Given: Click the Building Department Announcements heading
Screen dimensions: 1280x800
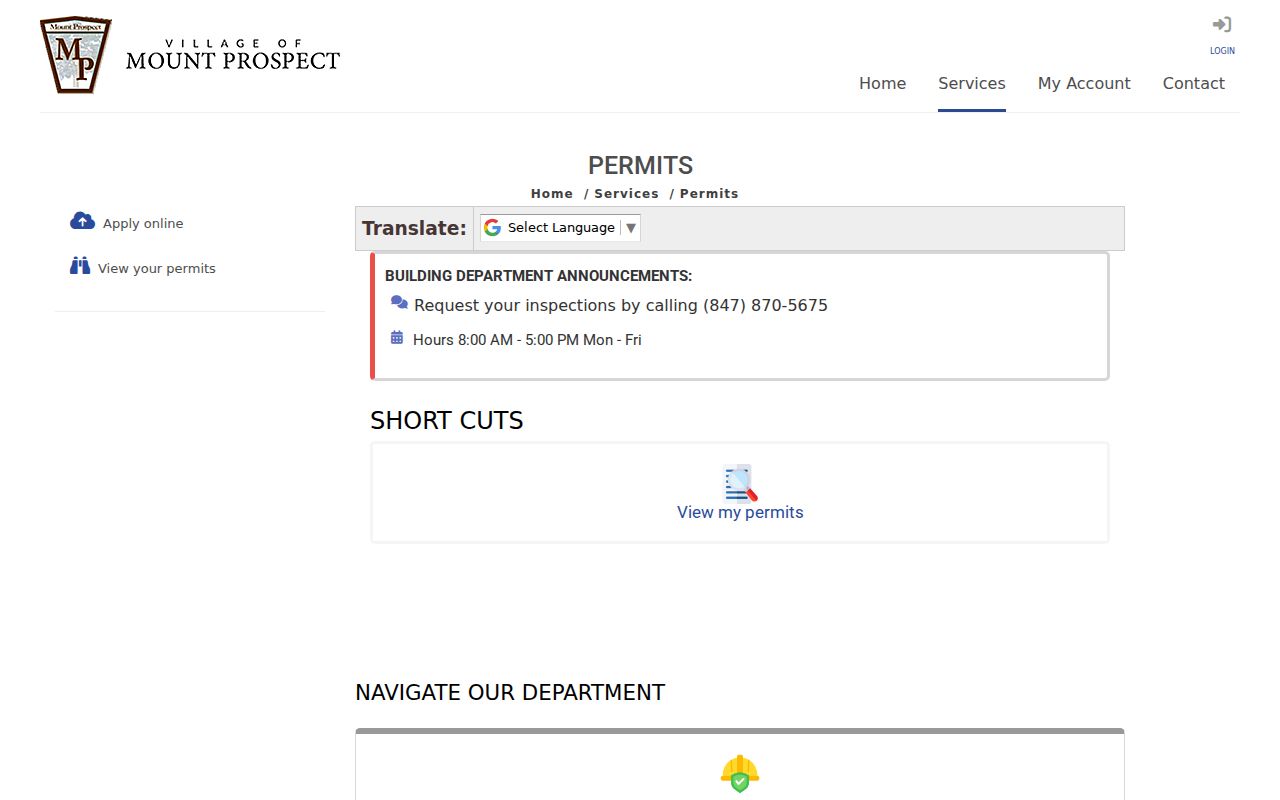Looking at the screenshot, I should tap(538, 276).
